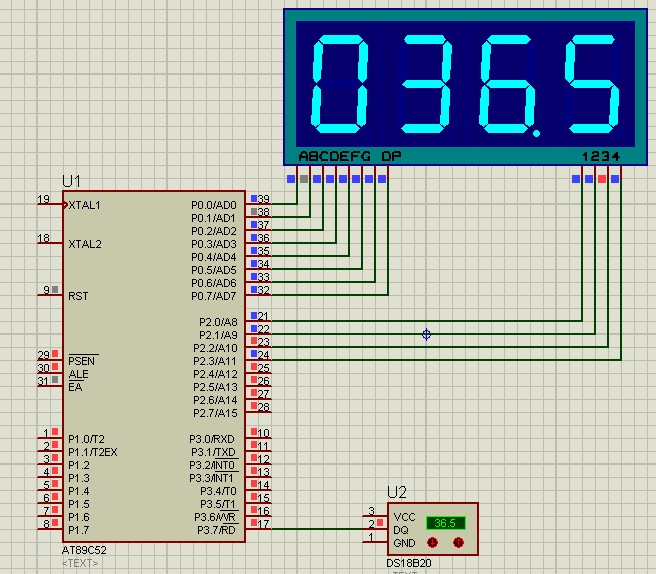This screenshot has height=574, width=656.
Task: Click the pin number 18 at XTAL2
Action: [44, 238]
